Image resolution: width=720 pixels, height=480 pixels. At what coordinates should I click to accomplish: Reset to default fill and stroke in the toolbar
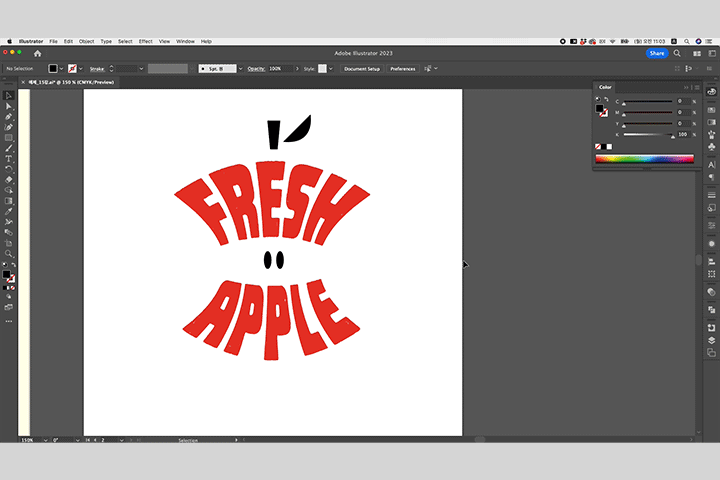pos(5,265)
